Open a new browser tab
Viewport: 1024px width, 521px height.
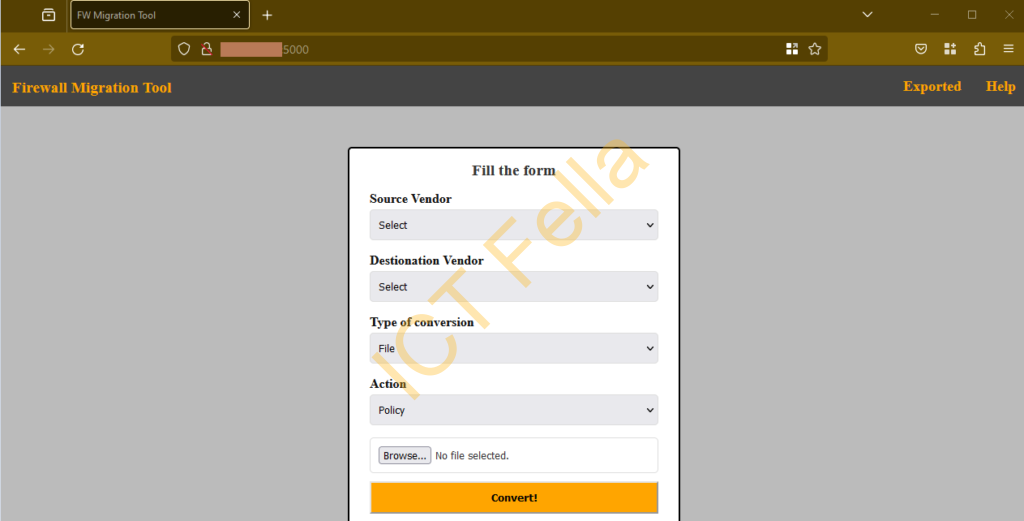point(267,15)
